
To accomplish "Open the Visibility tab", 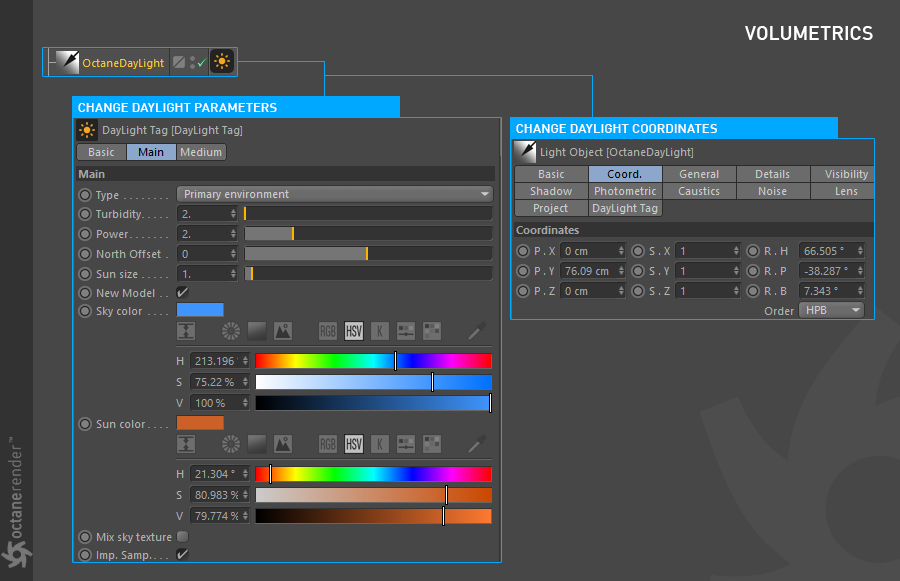I will click(843, 174).
